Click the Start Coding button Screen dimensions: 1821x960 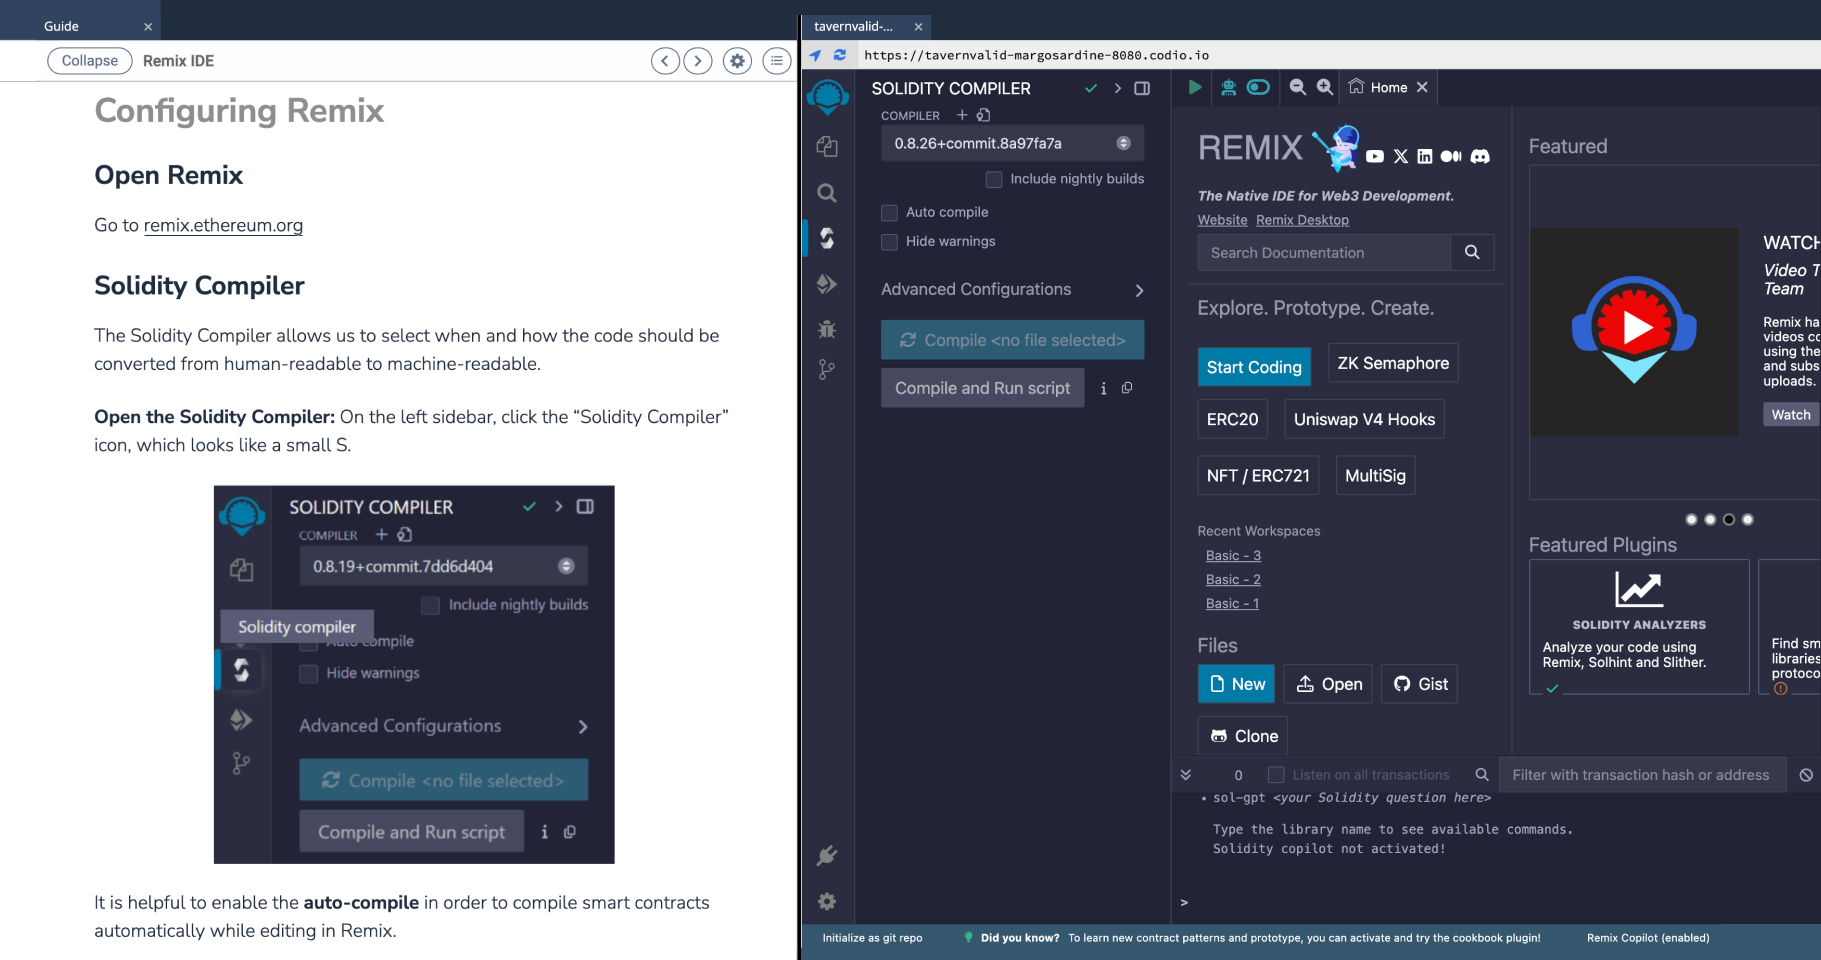(x=1254, y=367)
